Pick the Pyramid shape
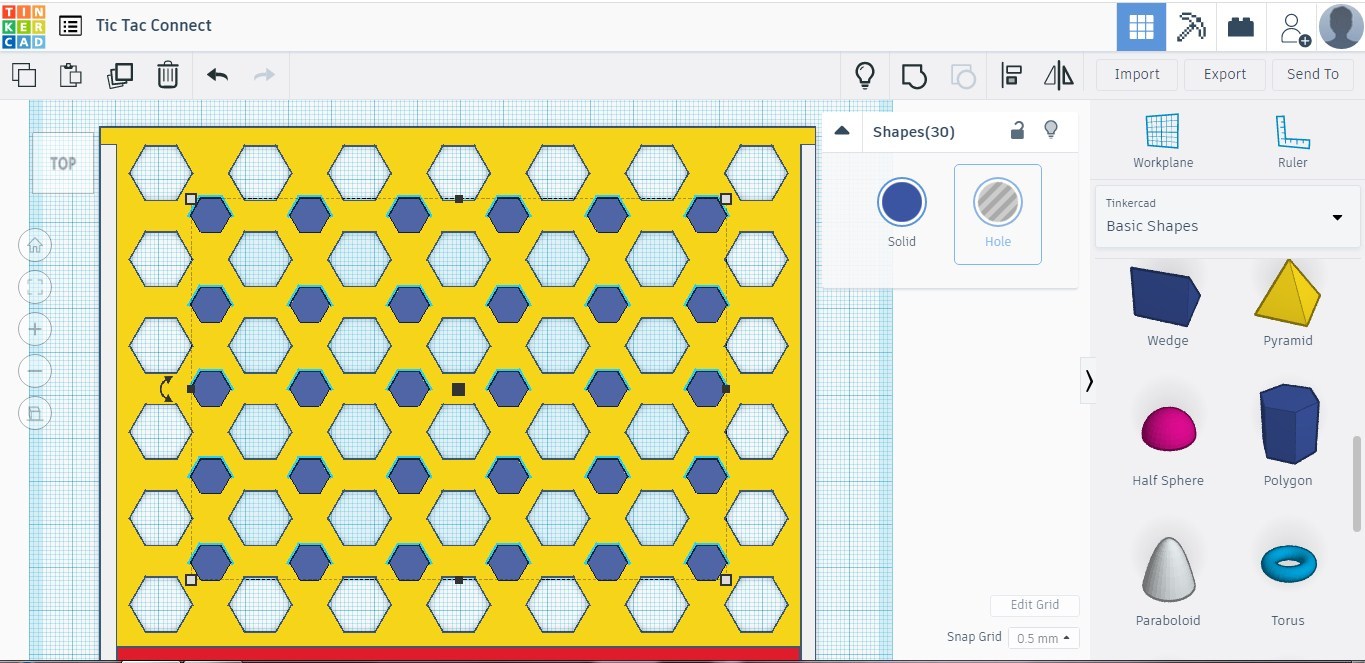 [1288, 305]
